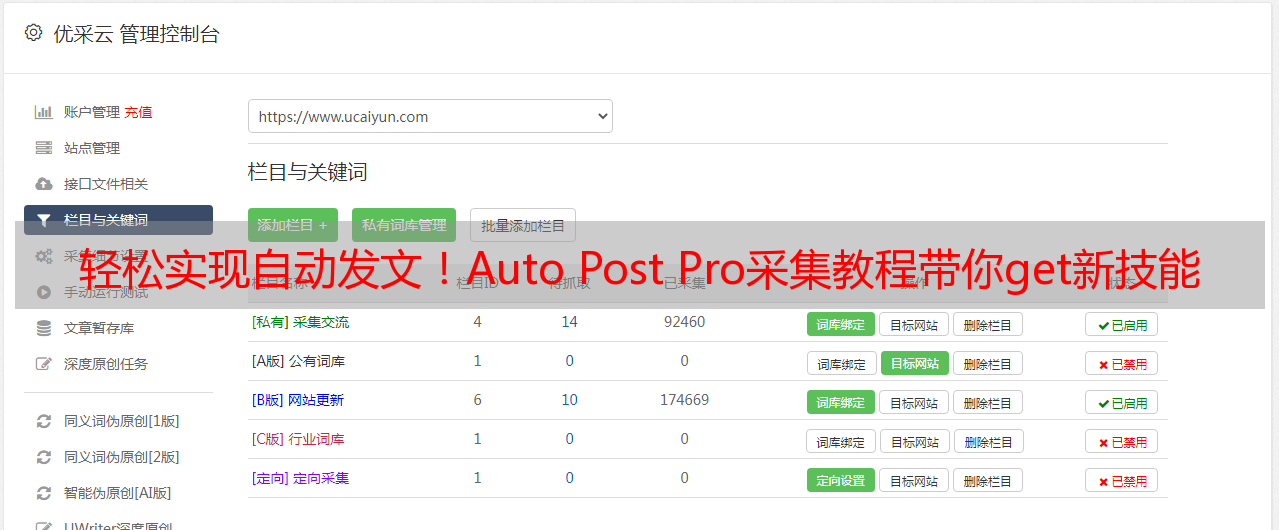
Task: Click the red 充值 recharge link
Action: tap(139, 112)
